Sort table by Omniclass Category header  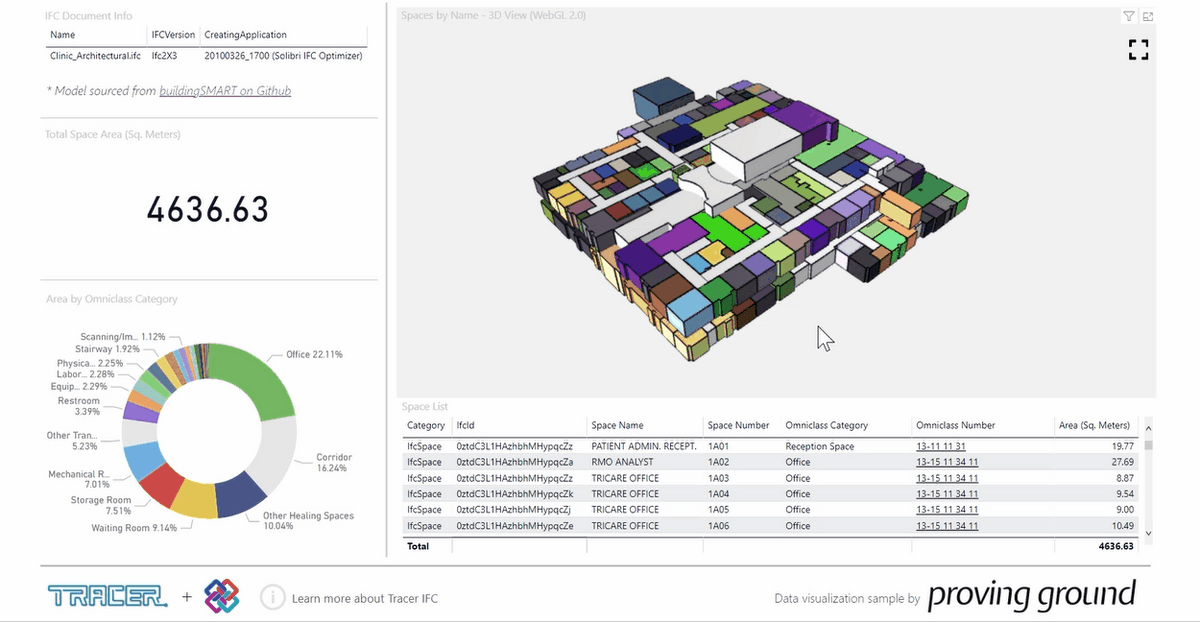827,425
